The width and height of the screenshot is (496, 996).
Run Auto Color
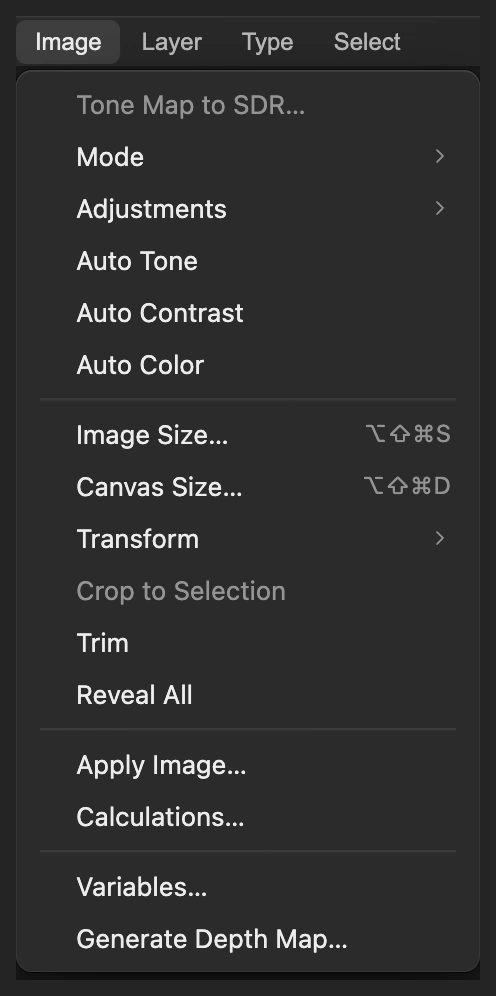click(x=248, y=365)
